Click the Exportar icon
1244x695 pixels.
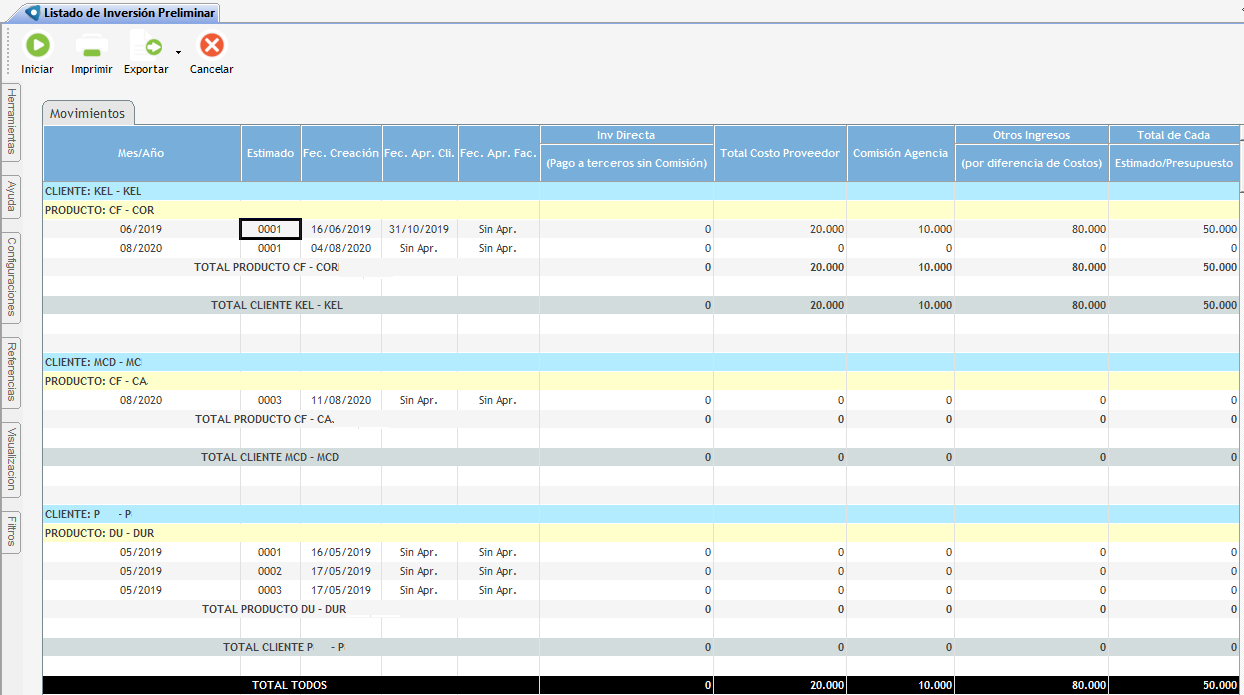(x=146, y=46)
